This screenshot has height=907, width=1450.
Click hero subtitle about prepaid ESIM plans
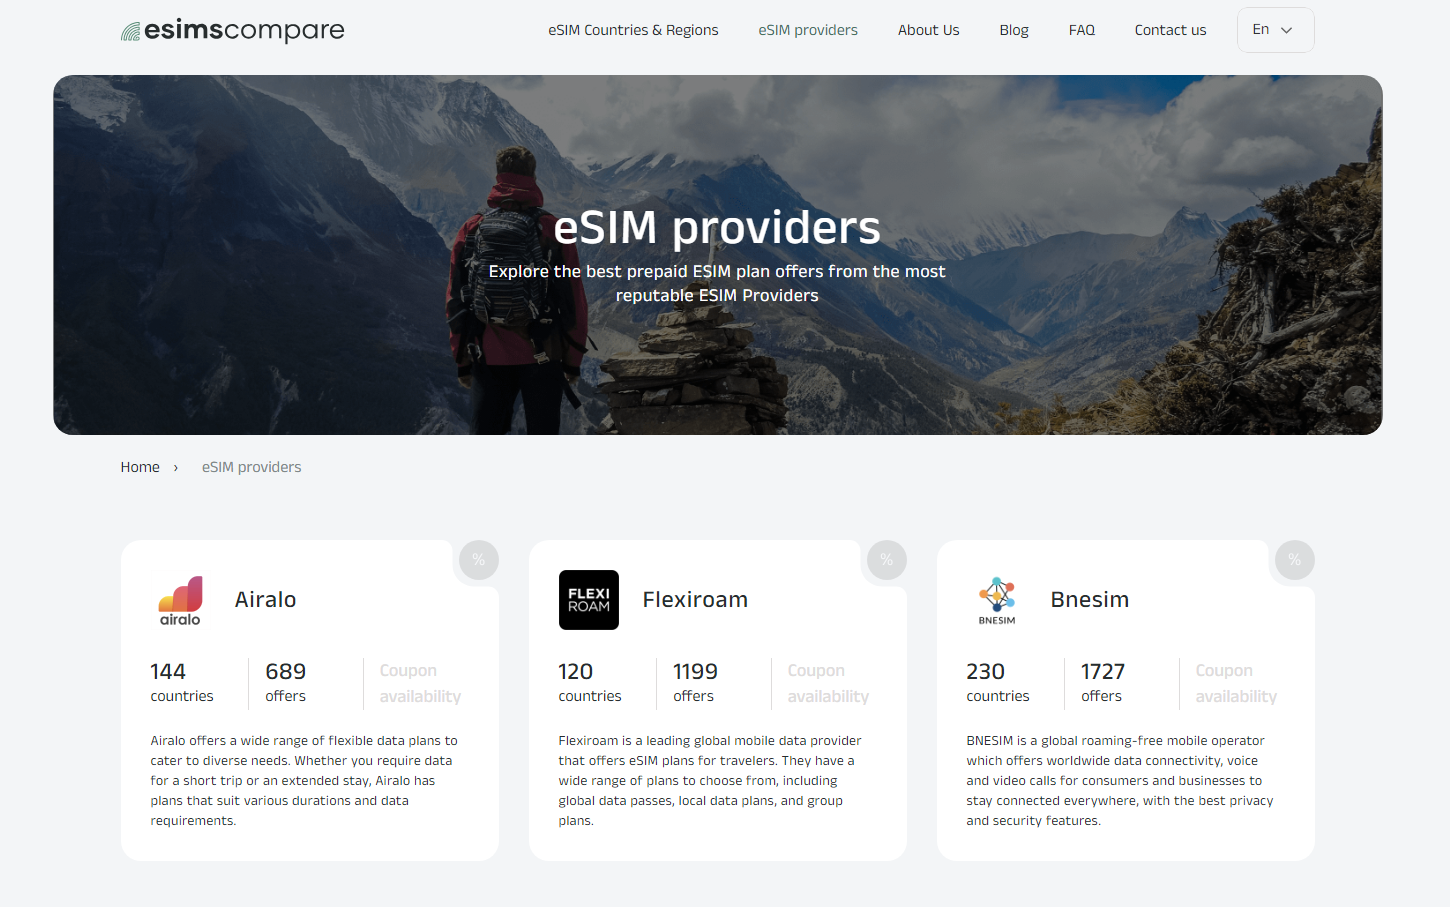(x=717, y=283)
